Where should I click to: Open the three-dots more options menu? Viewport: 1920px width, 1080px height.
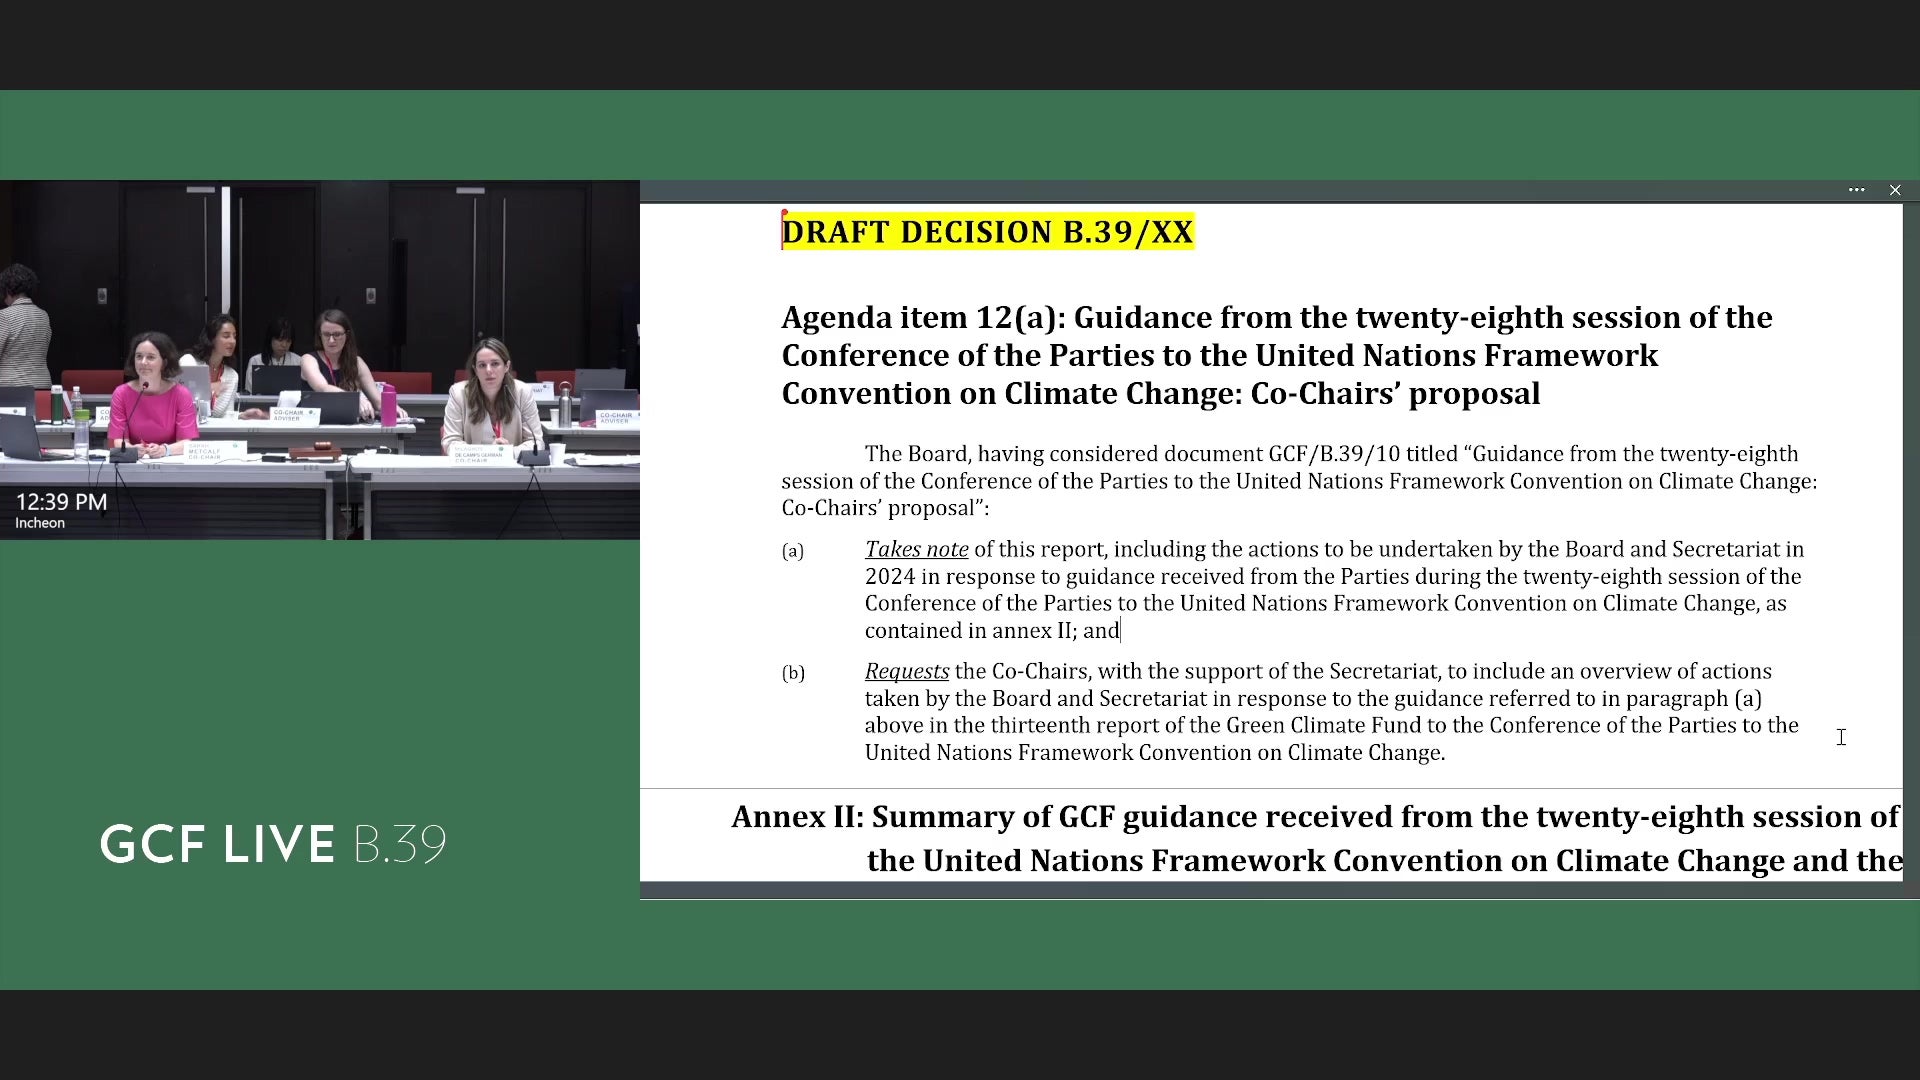click(1856, 190)
